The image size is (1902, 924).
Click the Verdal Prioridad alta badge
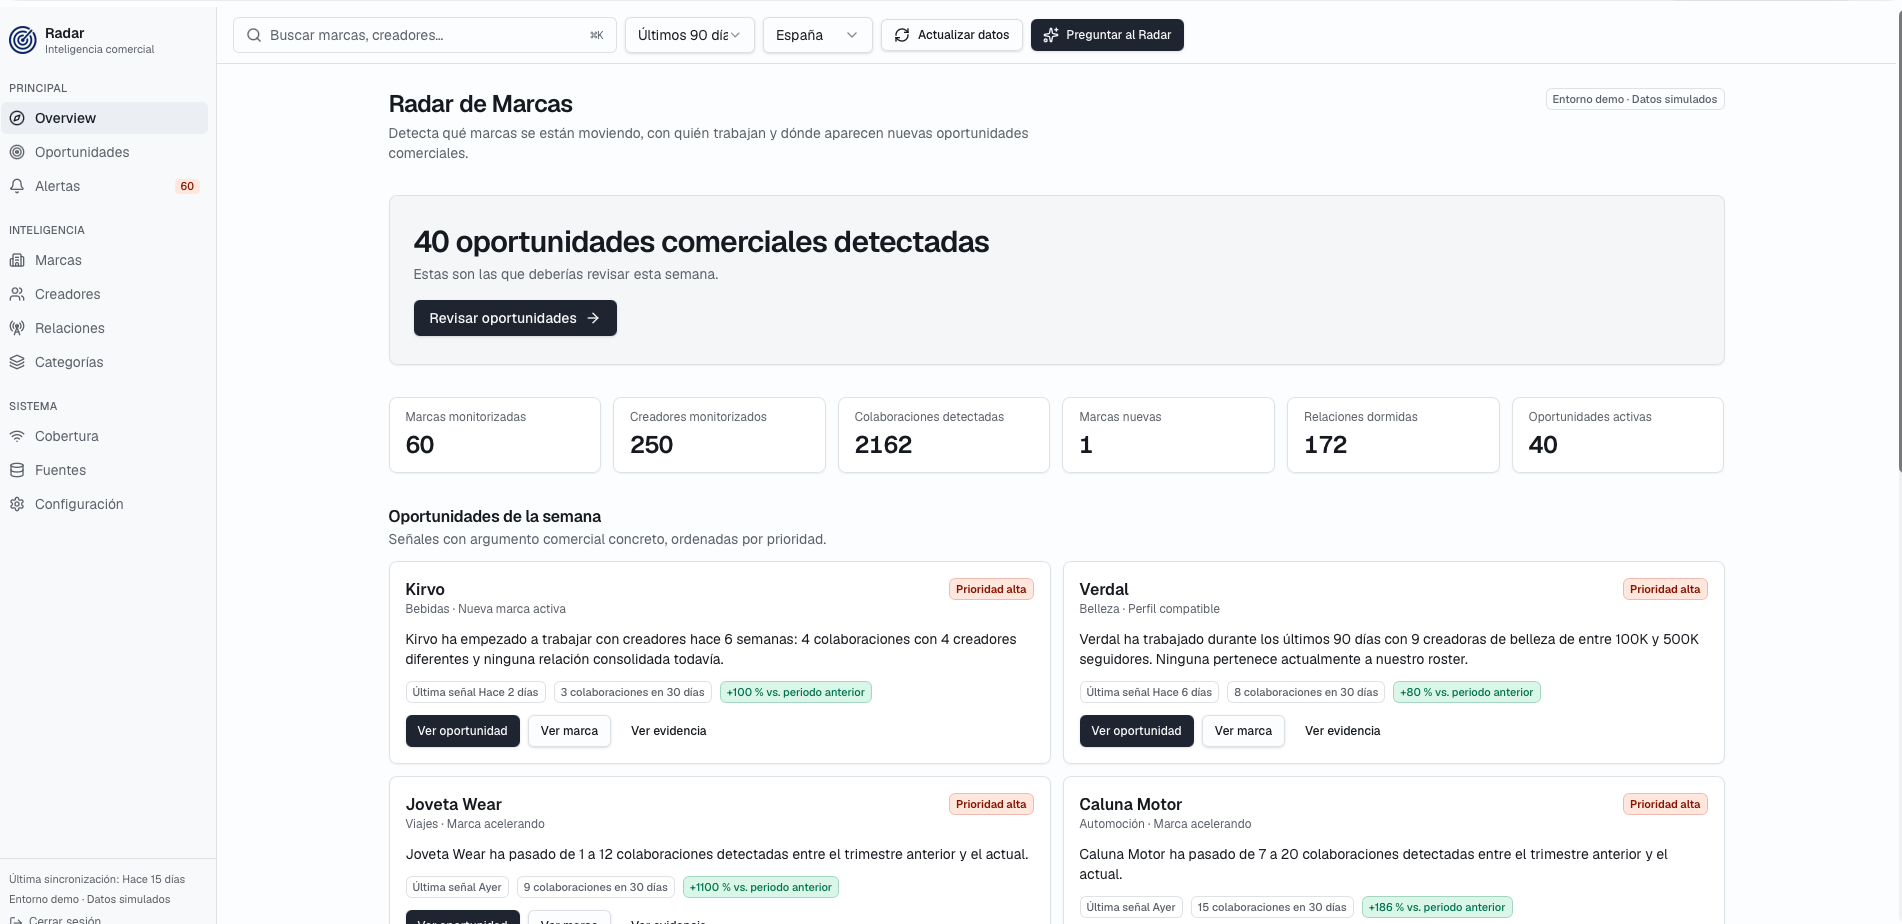tap(1665, 589)
